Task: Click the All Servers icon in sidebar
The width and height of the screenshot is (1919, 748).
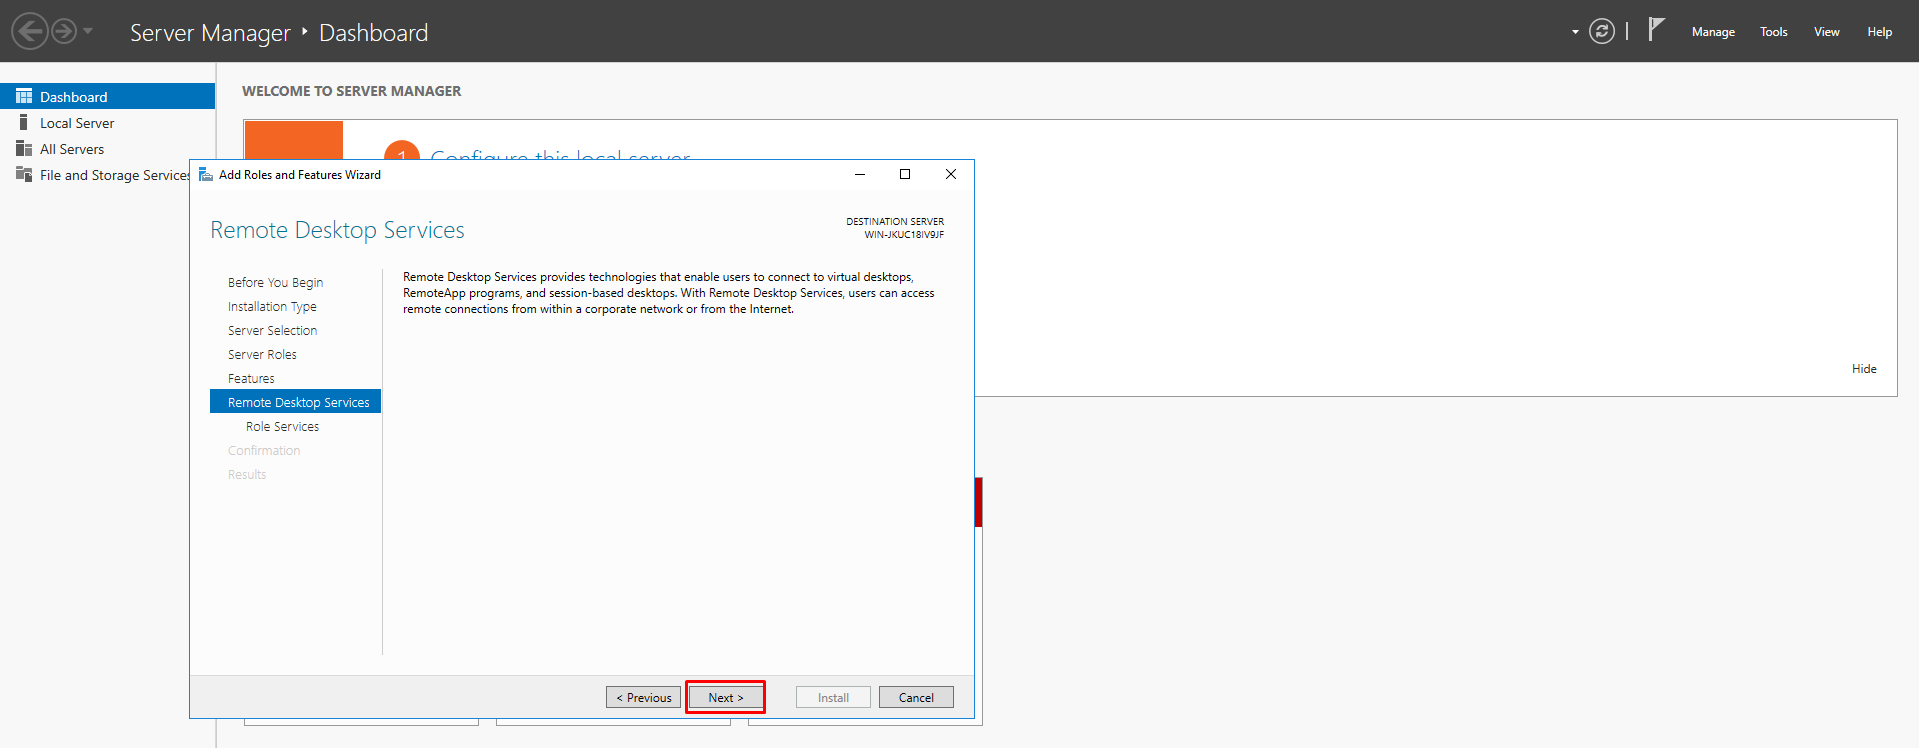Action: coord(24,148)
